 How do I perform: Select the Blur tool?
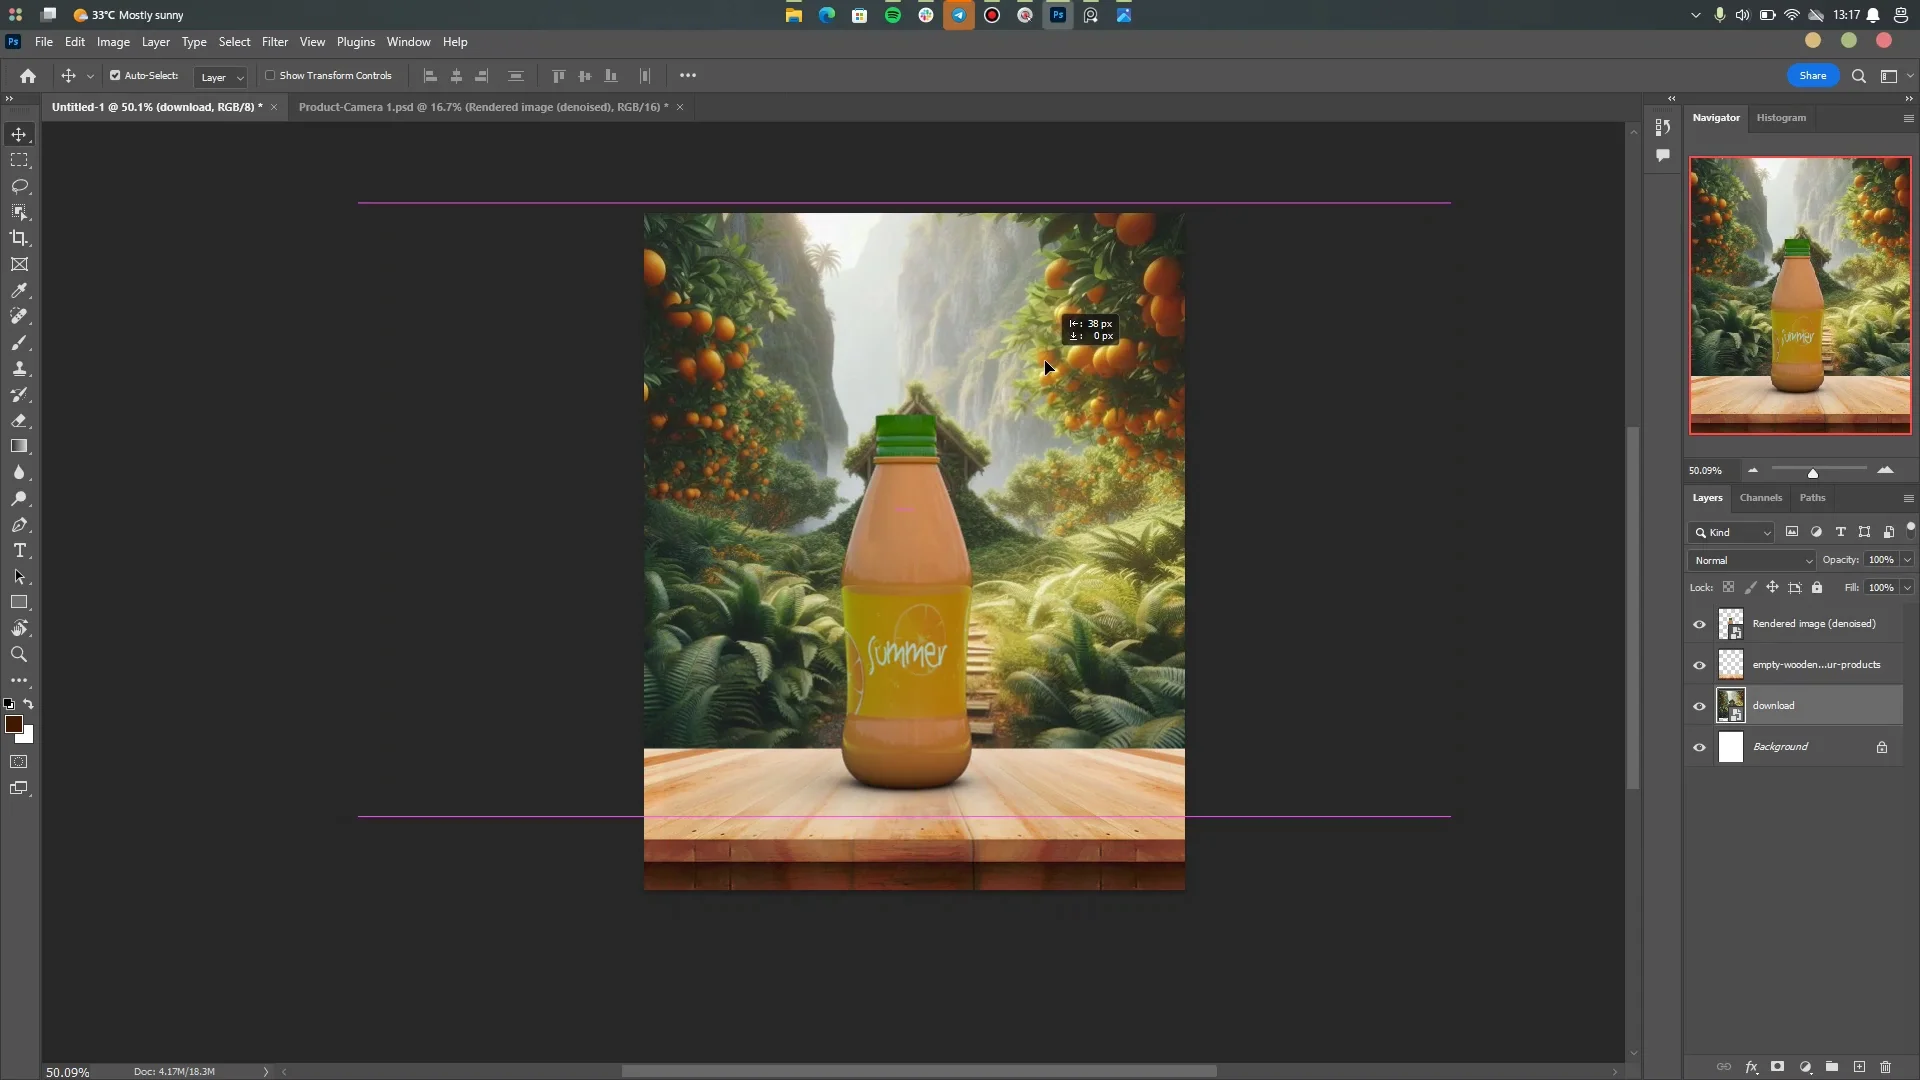click(19, 472)
